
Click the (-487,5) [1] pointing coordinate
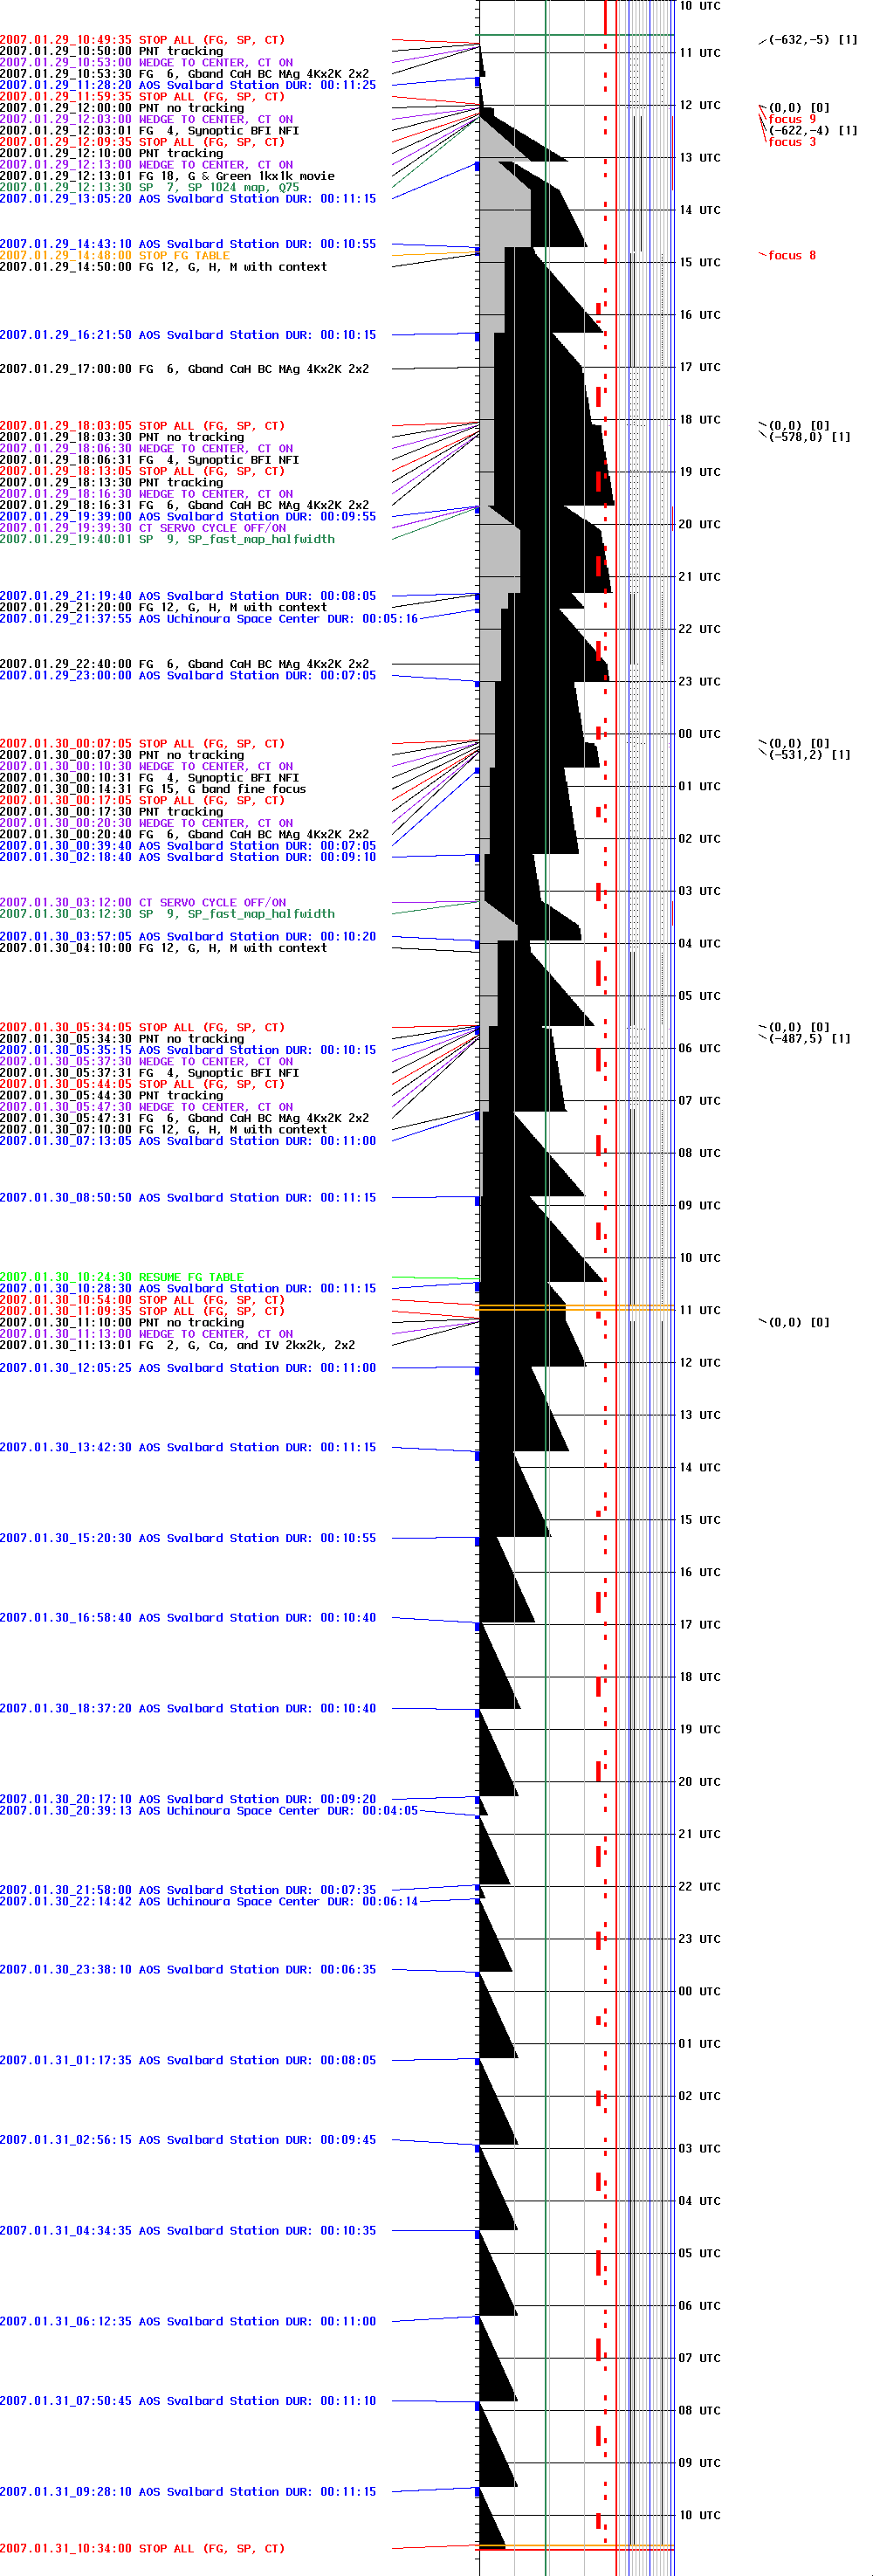pos(809,1038)
